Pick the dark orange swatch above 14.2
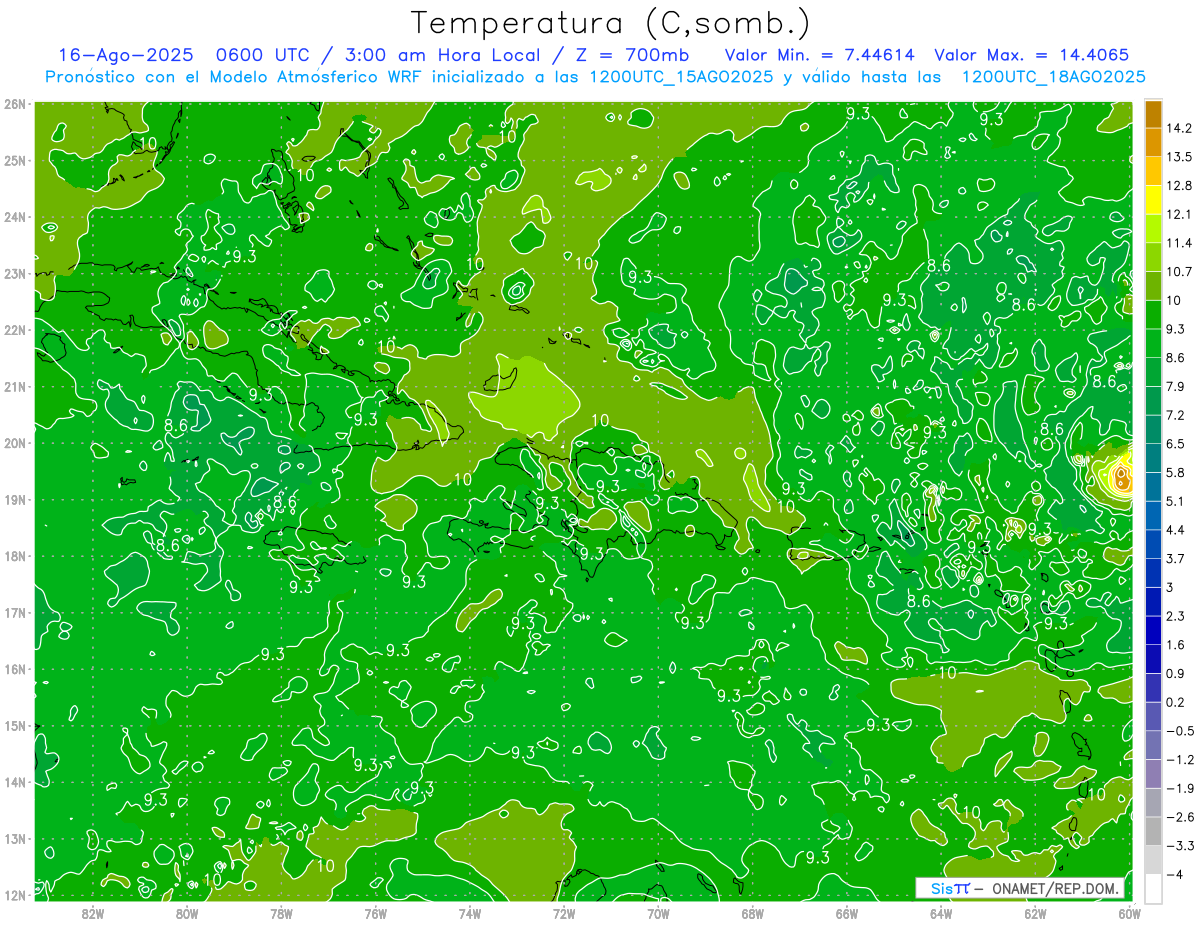Screen dimensions: 1200x927 coord(1153,114)
